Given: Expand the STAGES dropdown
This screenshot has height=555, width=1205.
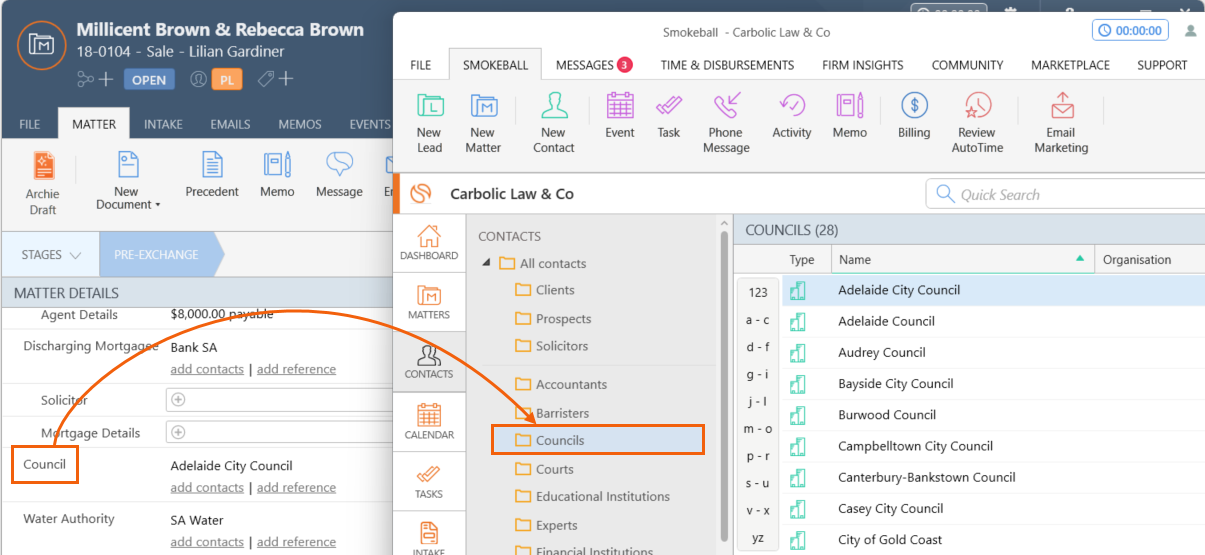Looking at the screenshot, I should [x=51, y=255].
